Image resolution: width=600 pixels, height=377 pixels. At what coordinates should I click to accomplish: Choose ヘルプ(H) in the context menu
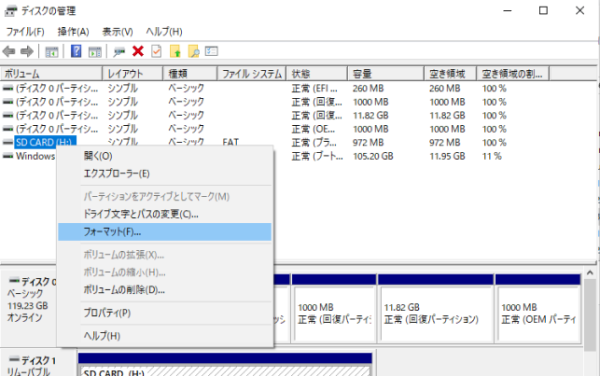click(165, 336)
